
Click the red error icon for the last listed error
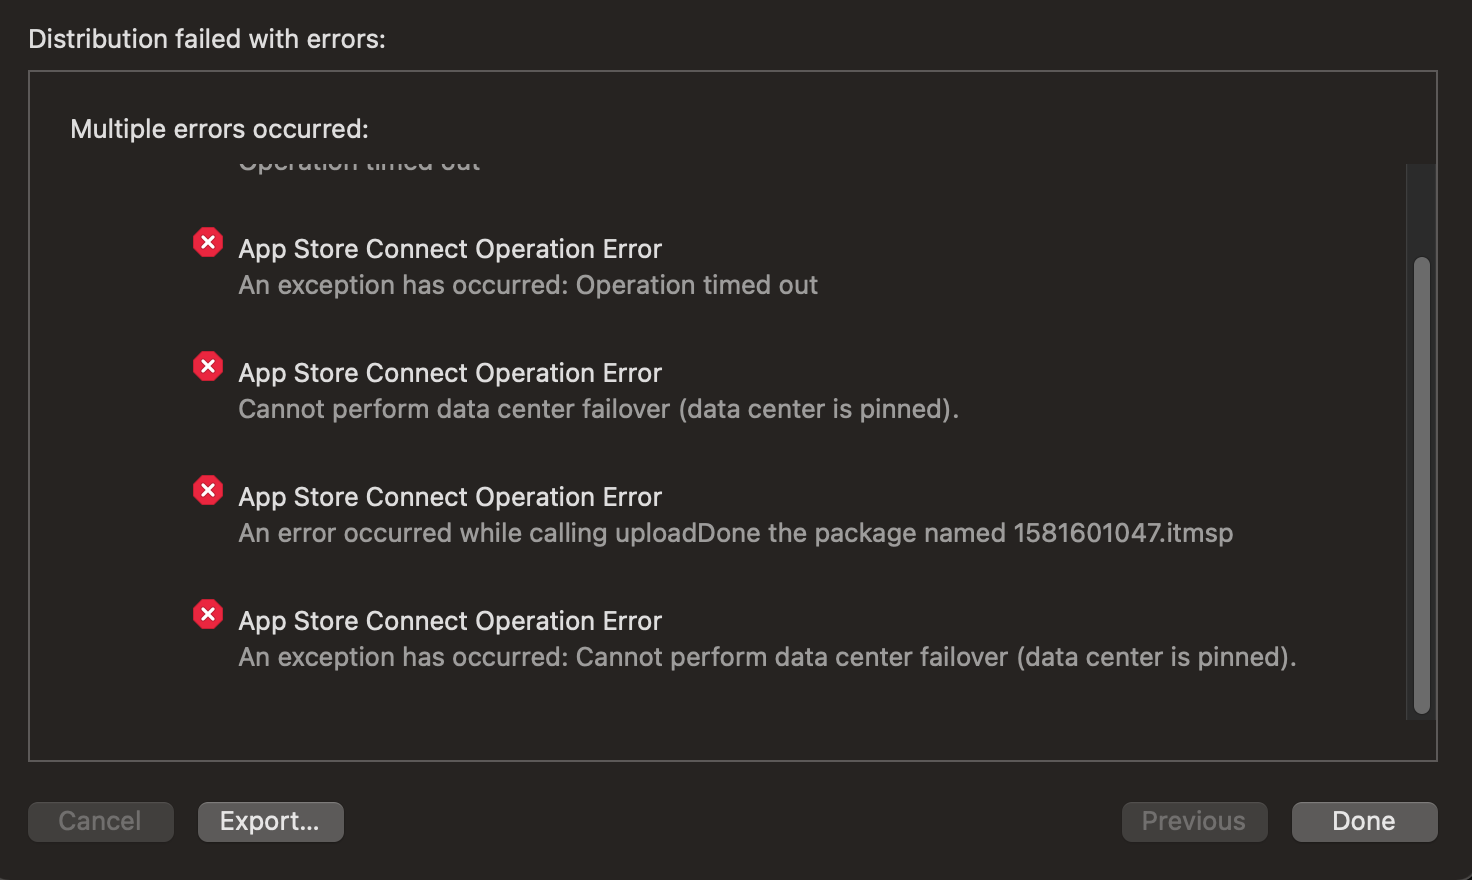point(208,615)
